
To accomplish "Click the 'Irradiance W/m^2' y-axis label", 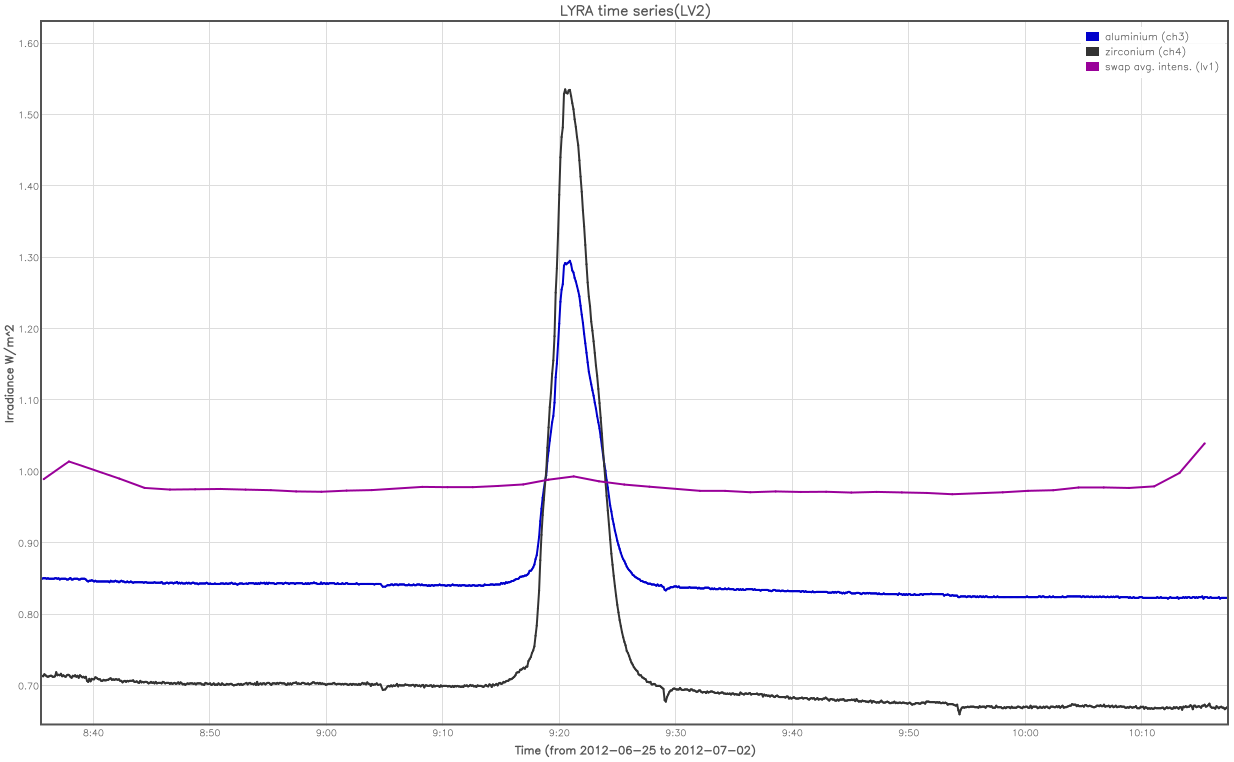I will (10, 373).
